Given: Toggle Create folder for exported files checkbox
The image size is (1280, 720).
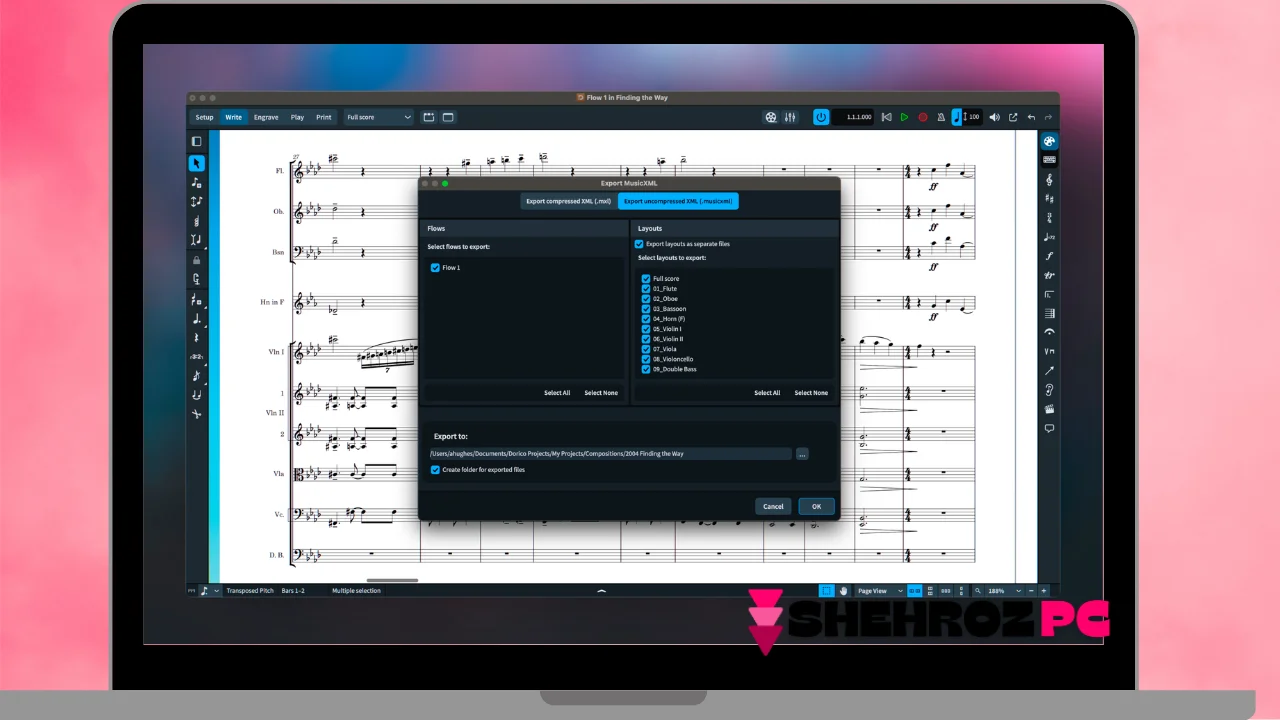Looking at the screenshot, I should pyautogui.click(x=435, y=470).
